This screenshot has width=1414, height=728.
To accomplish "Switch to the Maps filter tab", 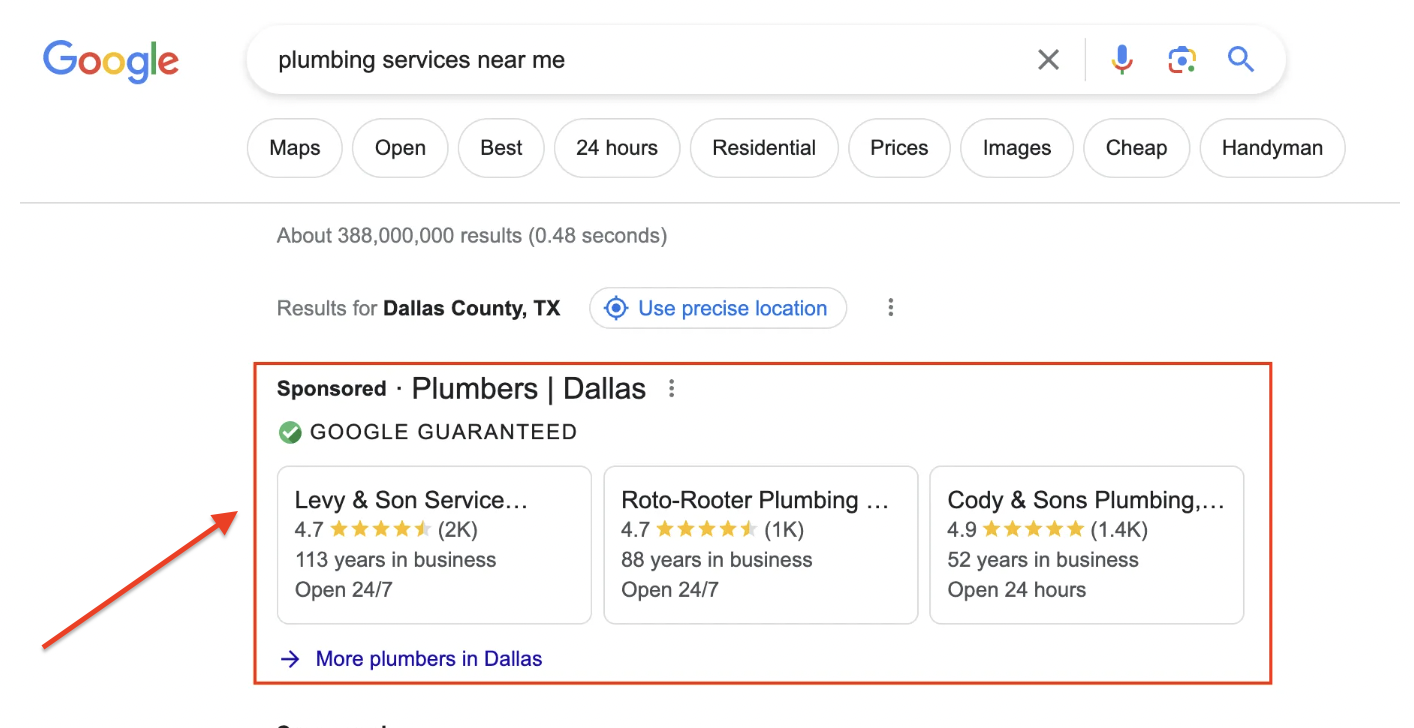I will coord(294,147).
